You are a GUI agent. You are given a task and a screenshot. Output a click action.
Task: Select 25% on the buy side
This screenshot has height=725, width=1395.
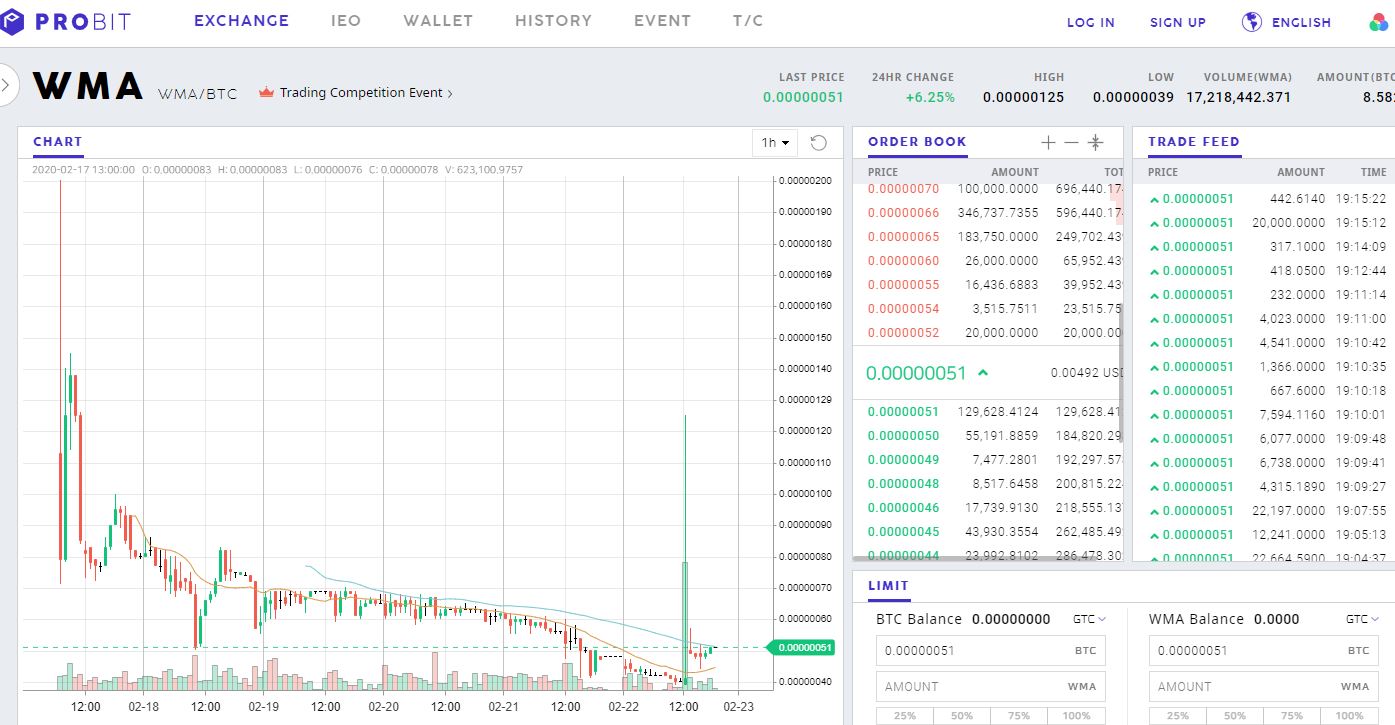[905, 716]
